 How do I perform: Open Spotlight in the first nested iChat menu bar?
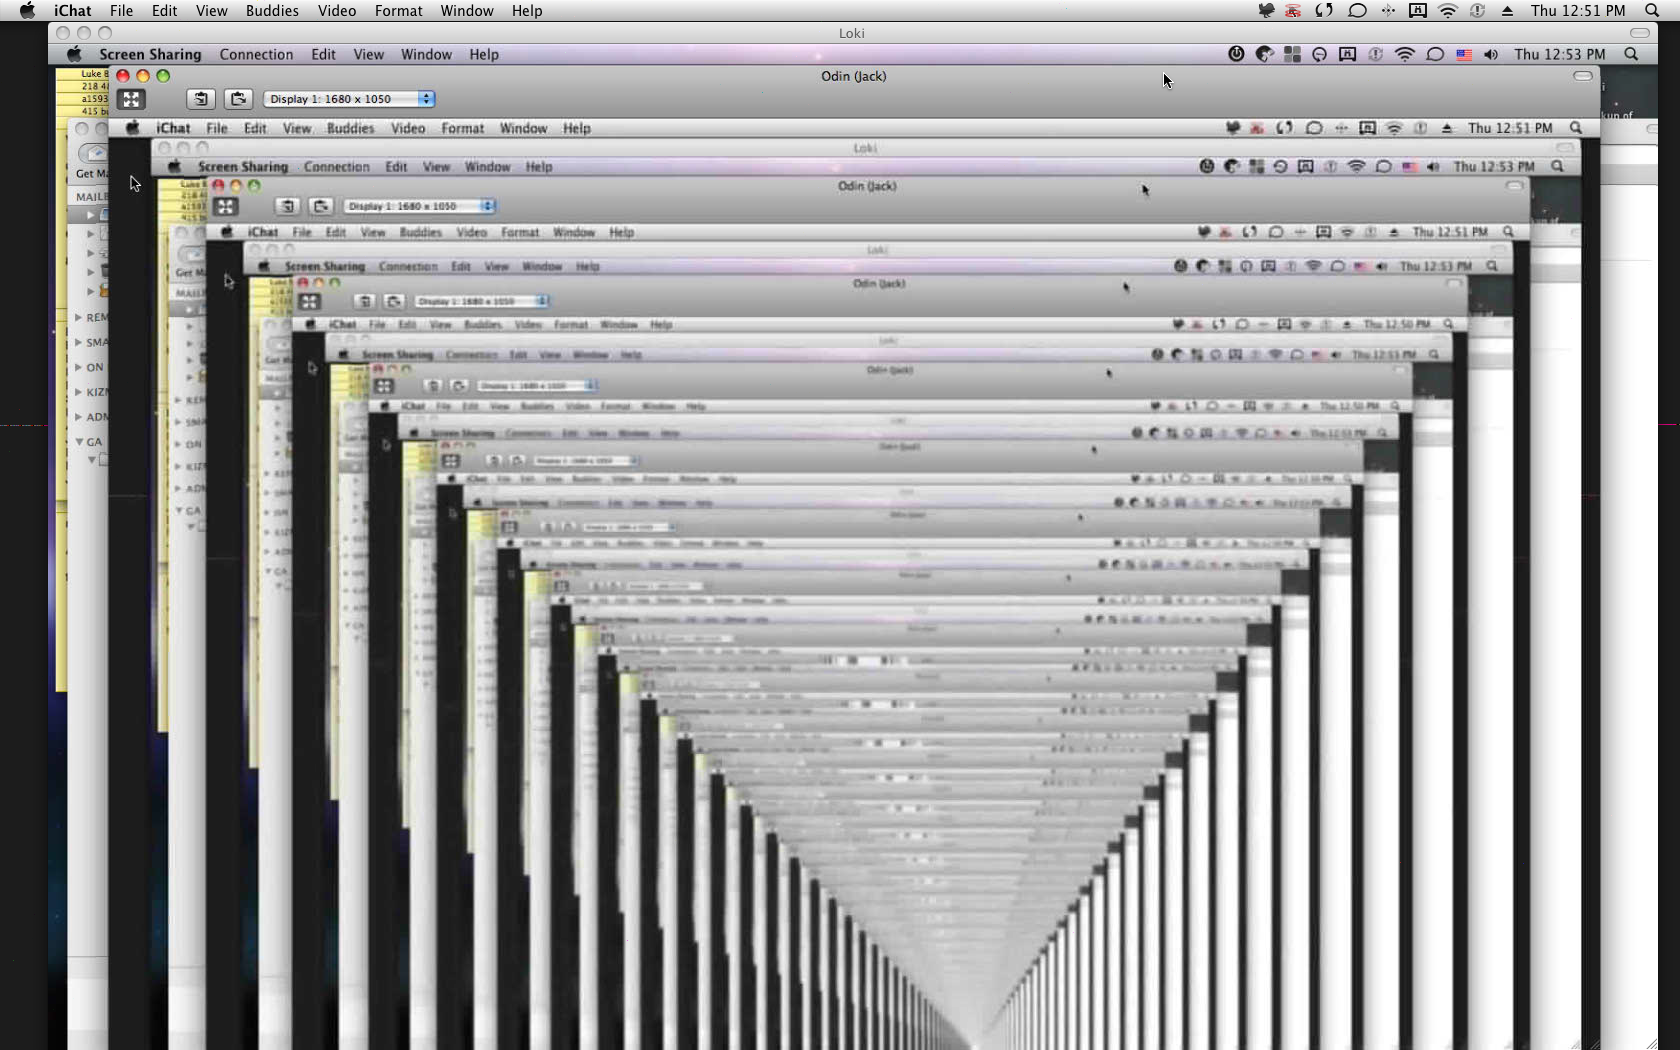[x=1576, y=128]
